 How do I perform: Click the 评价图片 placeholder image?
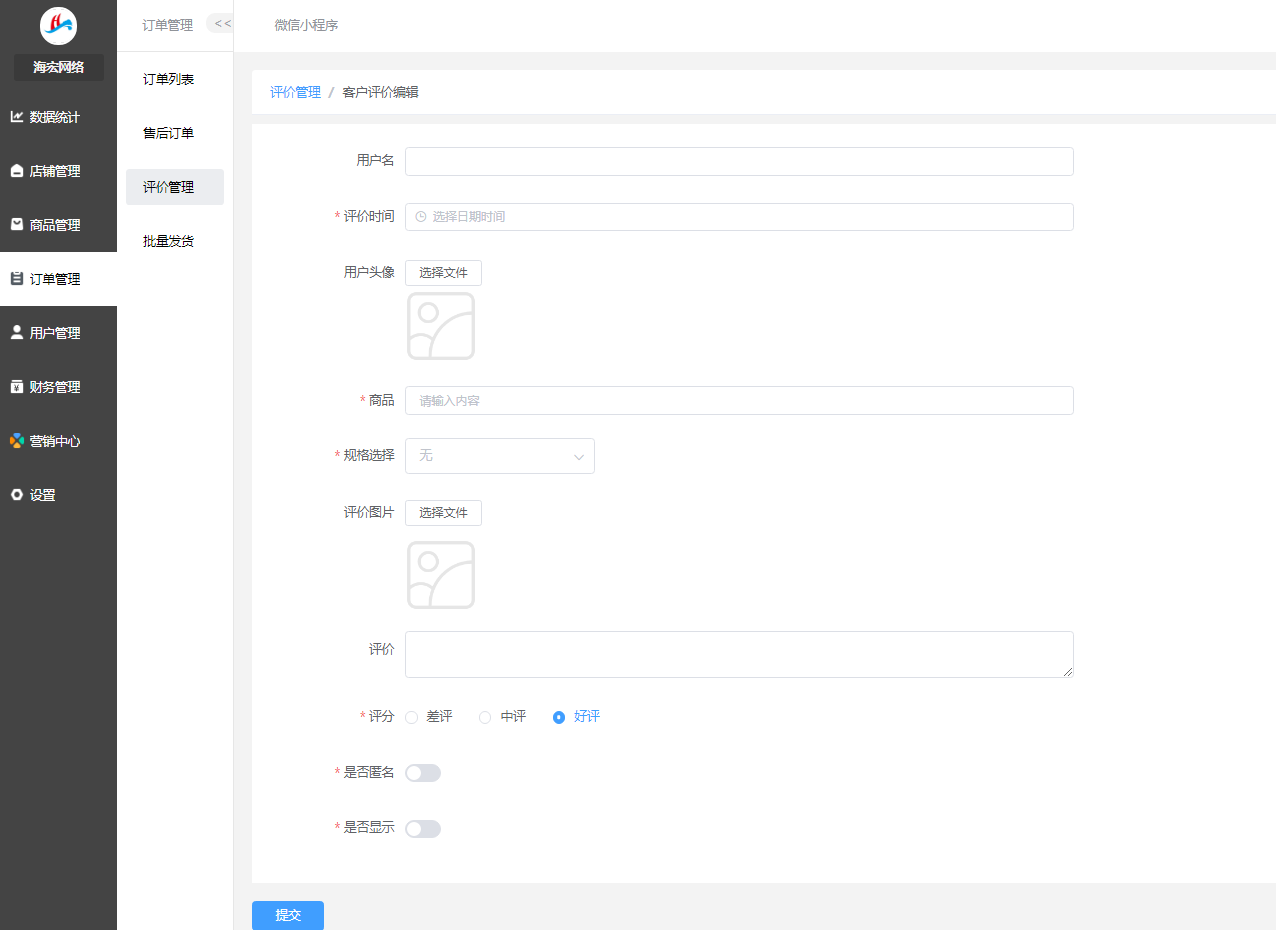pyautogui.click(x=441, y=575)
